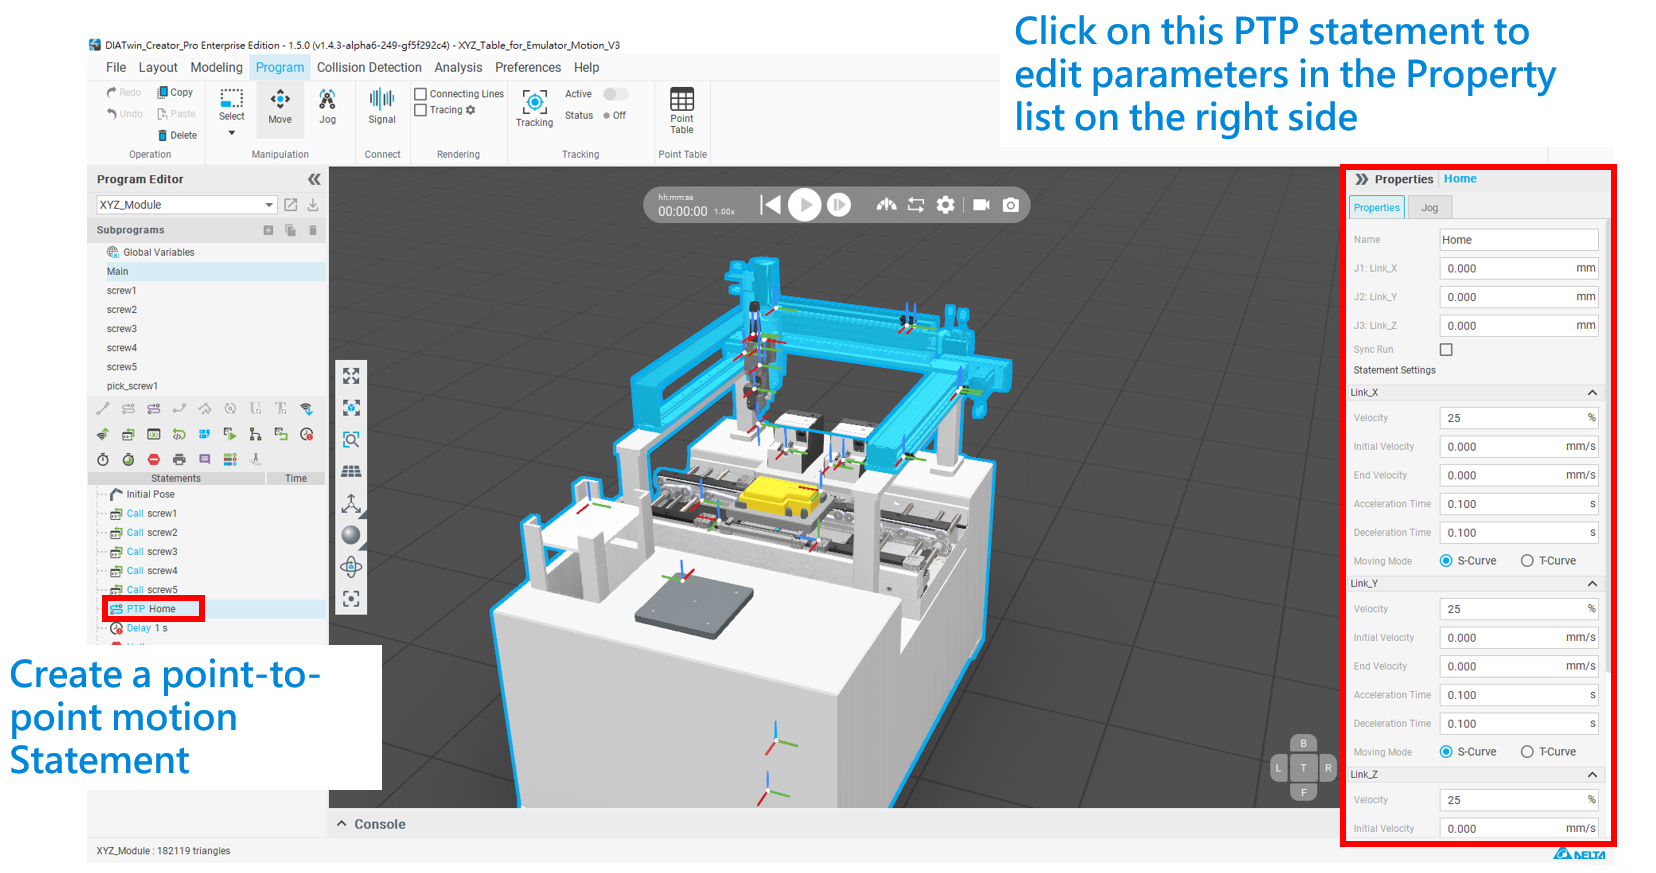Viewport: 1656px width, 873px height.
Task: Open the Collision Detection menu
Action: (x=369, y=68)
